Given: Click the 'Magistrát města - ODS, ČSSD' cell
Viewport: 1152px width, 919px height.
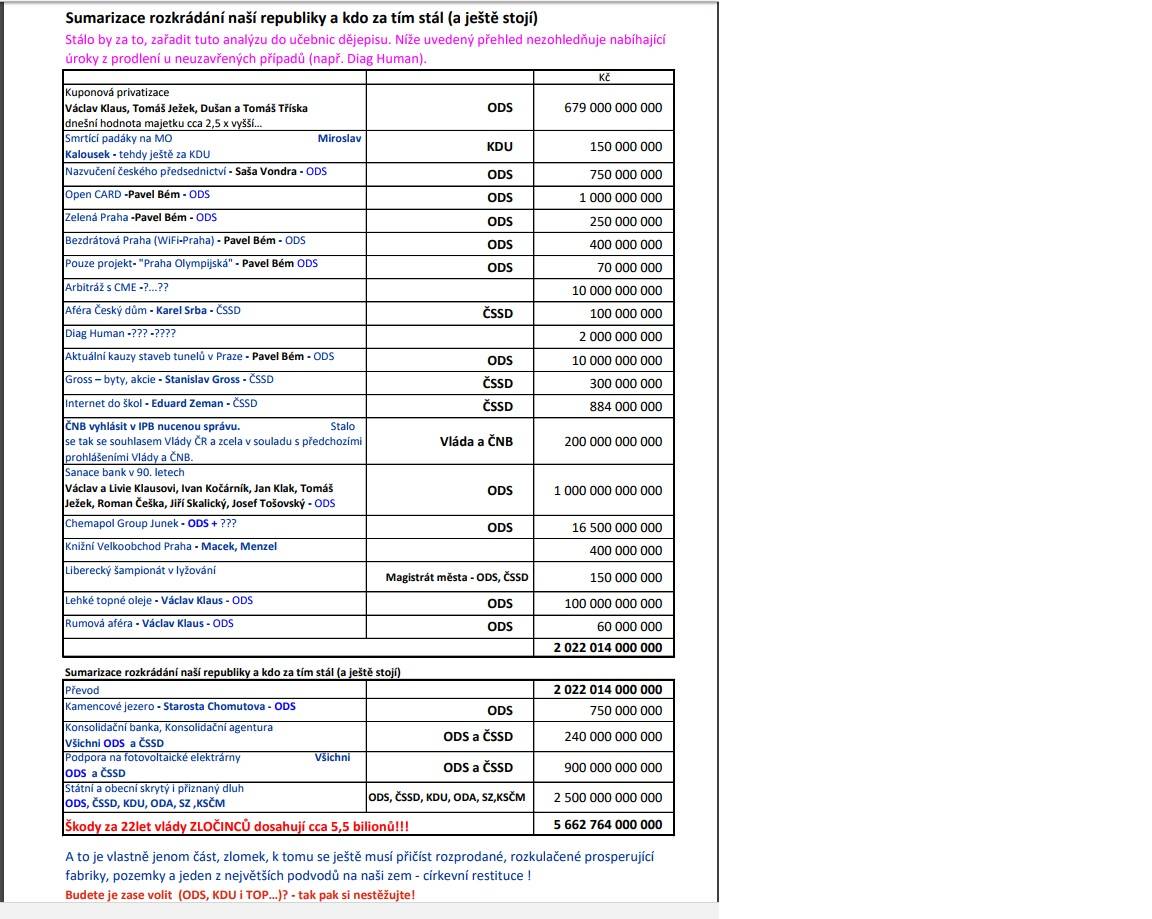Looking at the screenshot, I should [457, 577].
